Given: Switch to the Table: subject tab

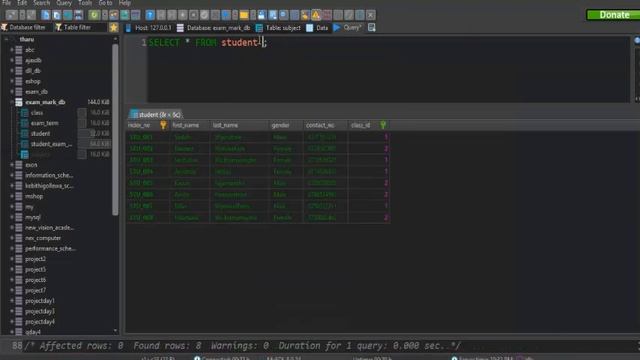Looking at the screenshot, I should [278, 28].
